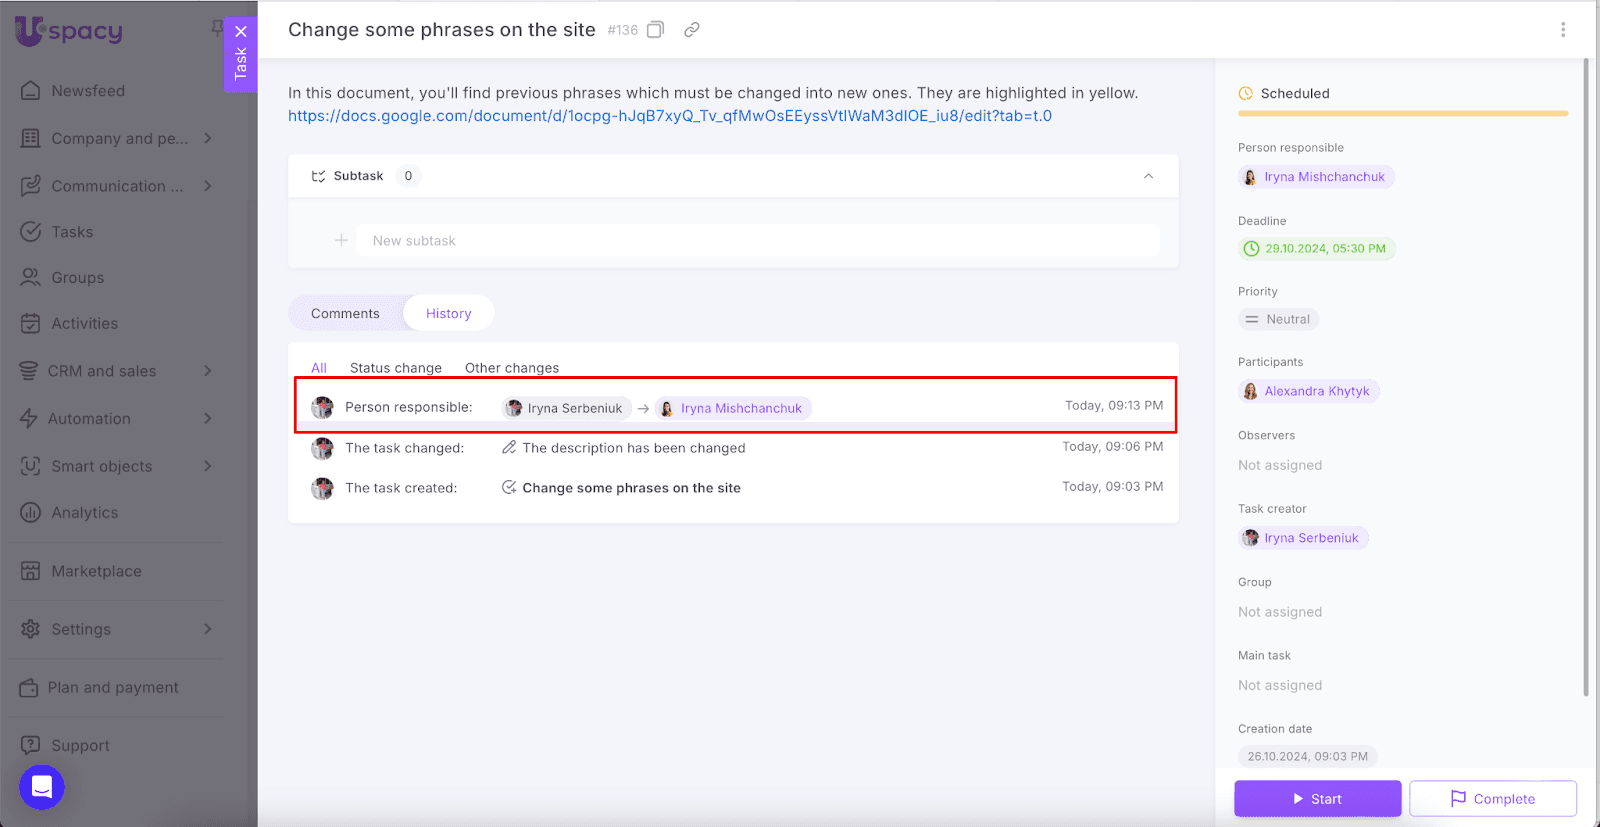1600x827 pixels.
Task: Open the Google Docs document link
Action: click(669, 116)
